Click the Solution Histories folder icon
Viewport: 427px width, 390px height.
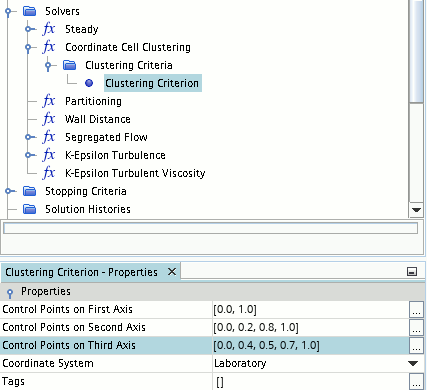pyautogui.click(x=30, y=209)
